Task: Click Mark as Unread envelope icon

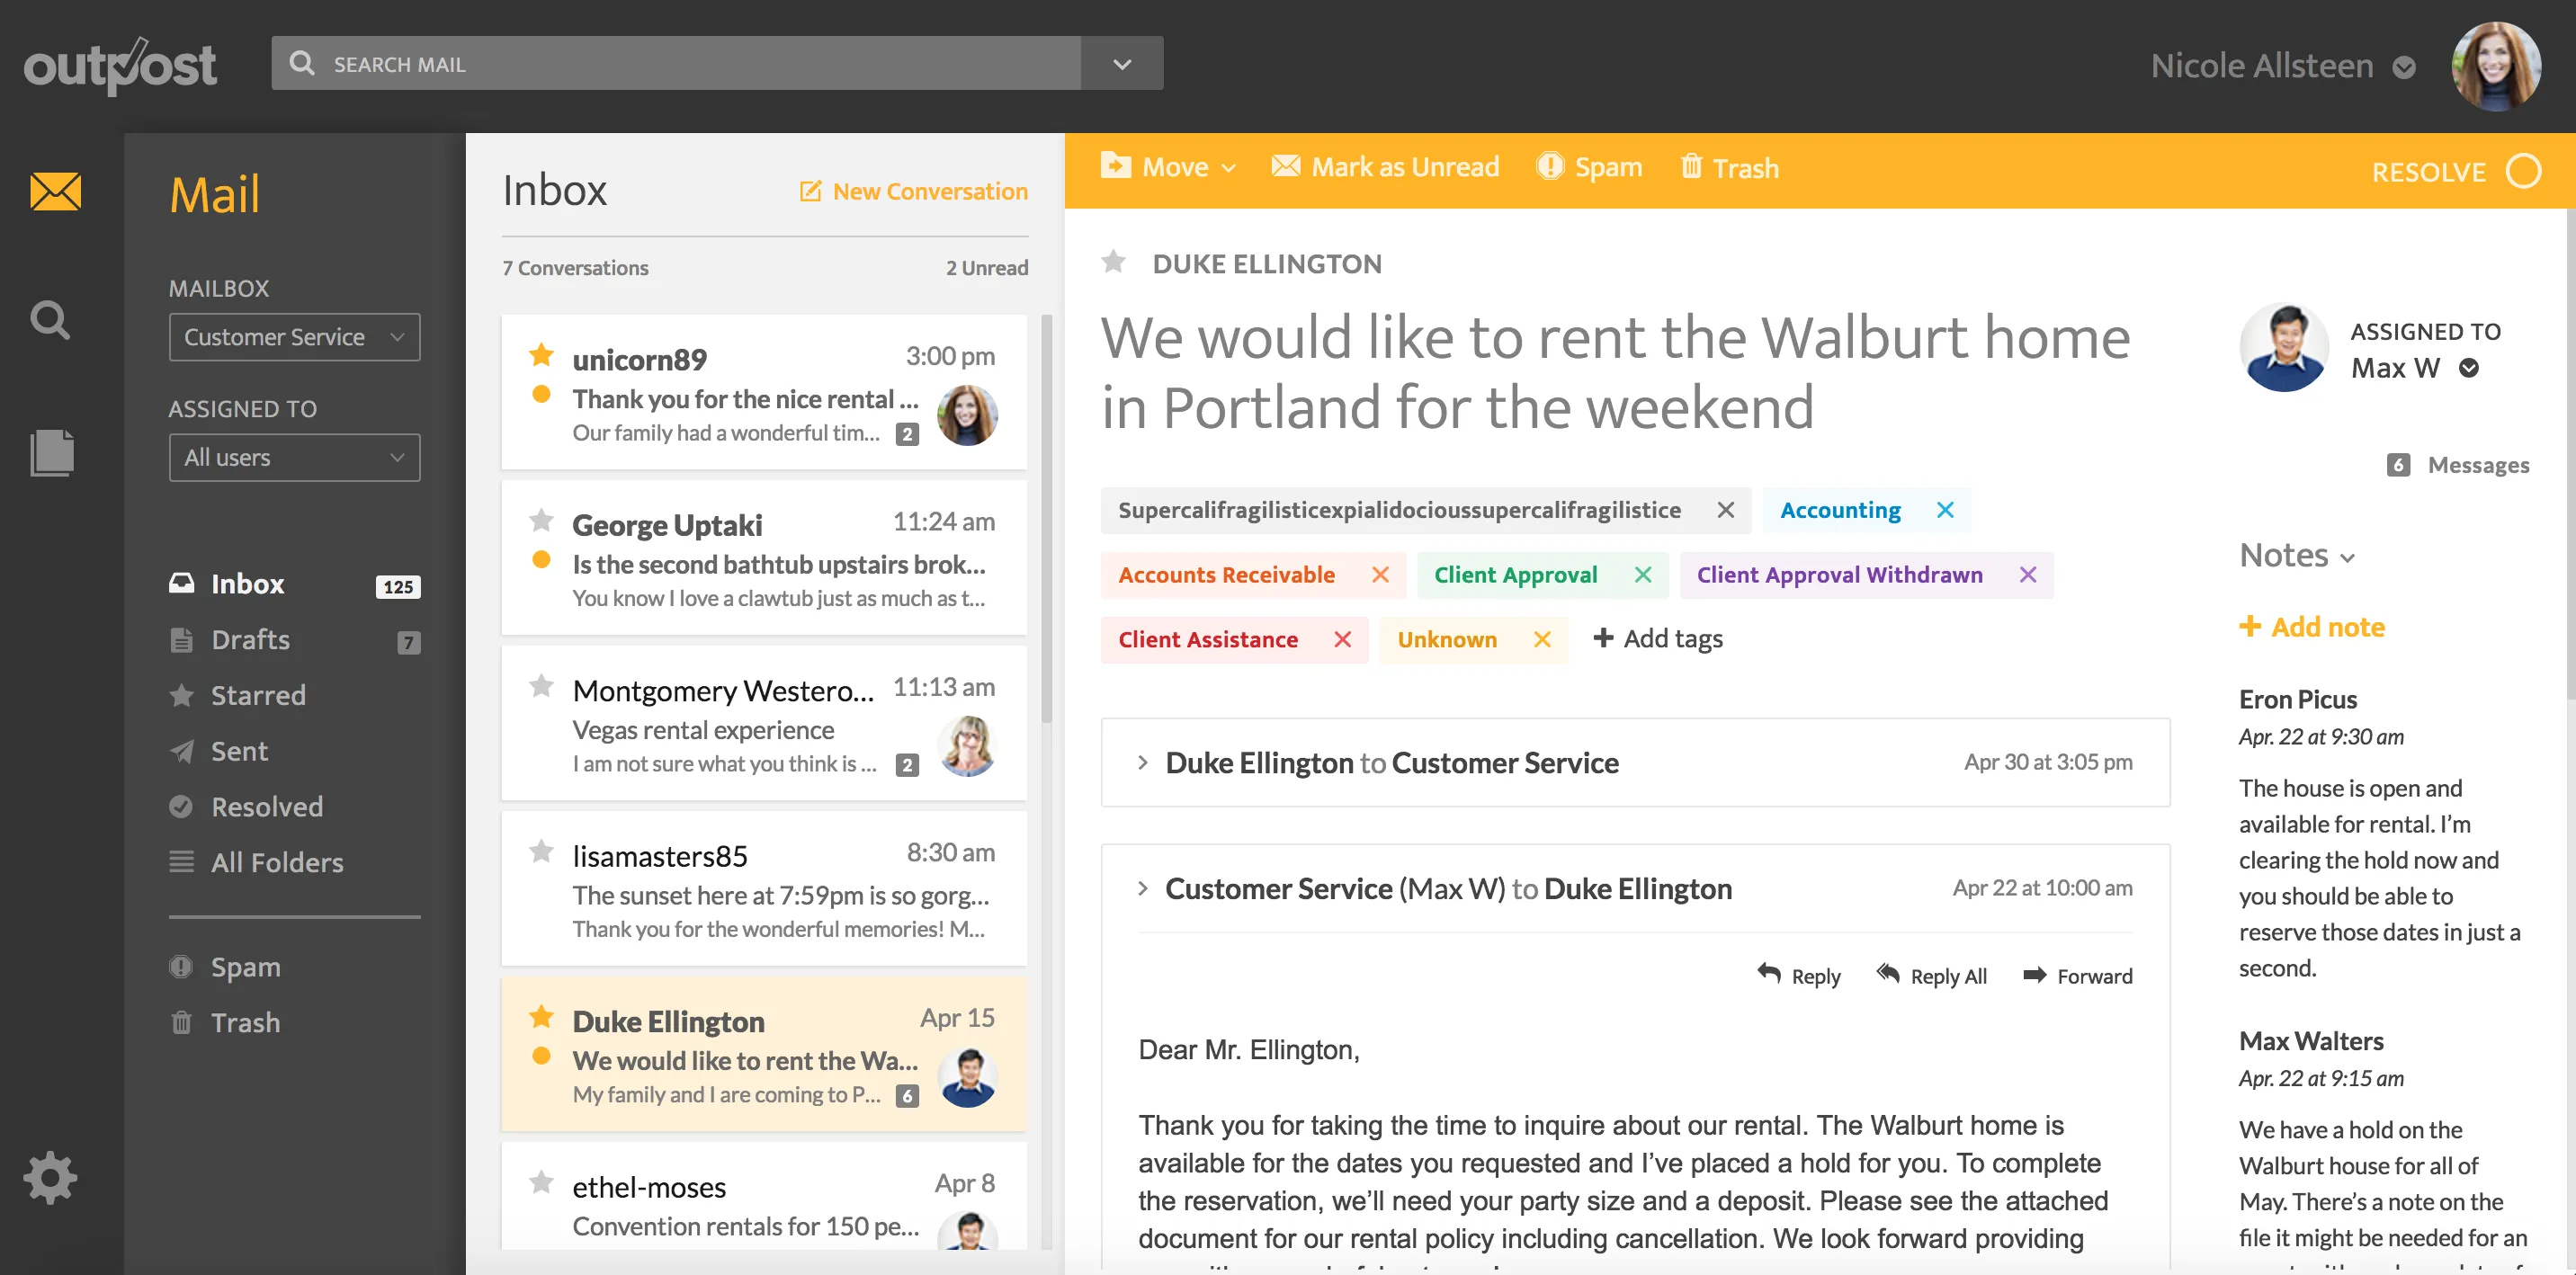Action: coord(1286,166)
